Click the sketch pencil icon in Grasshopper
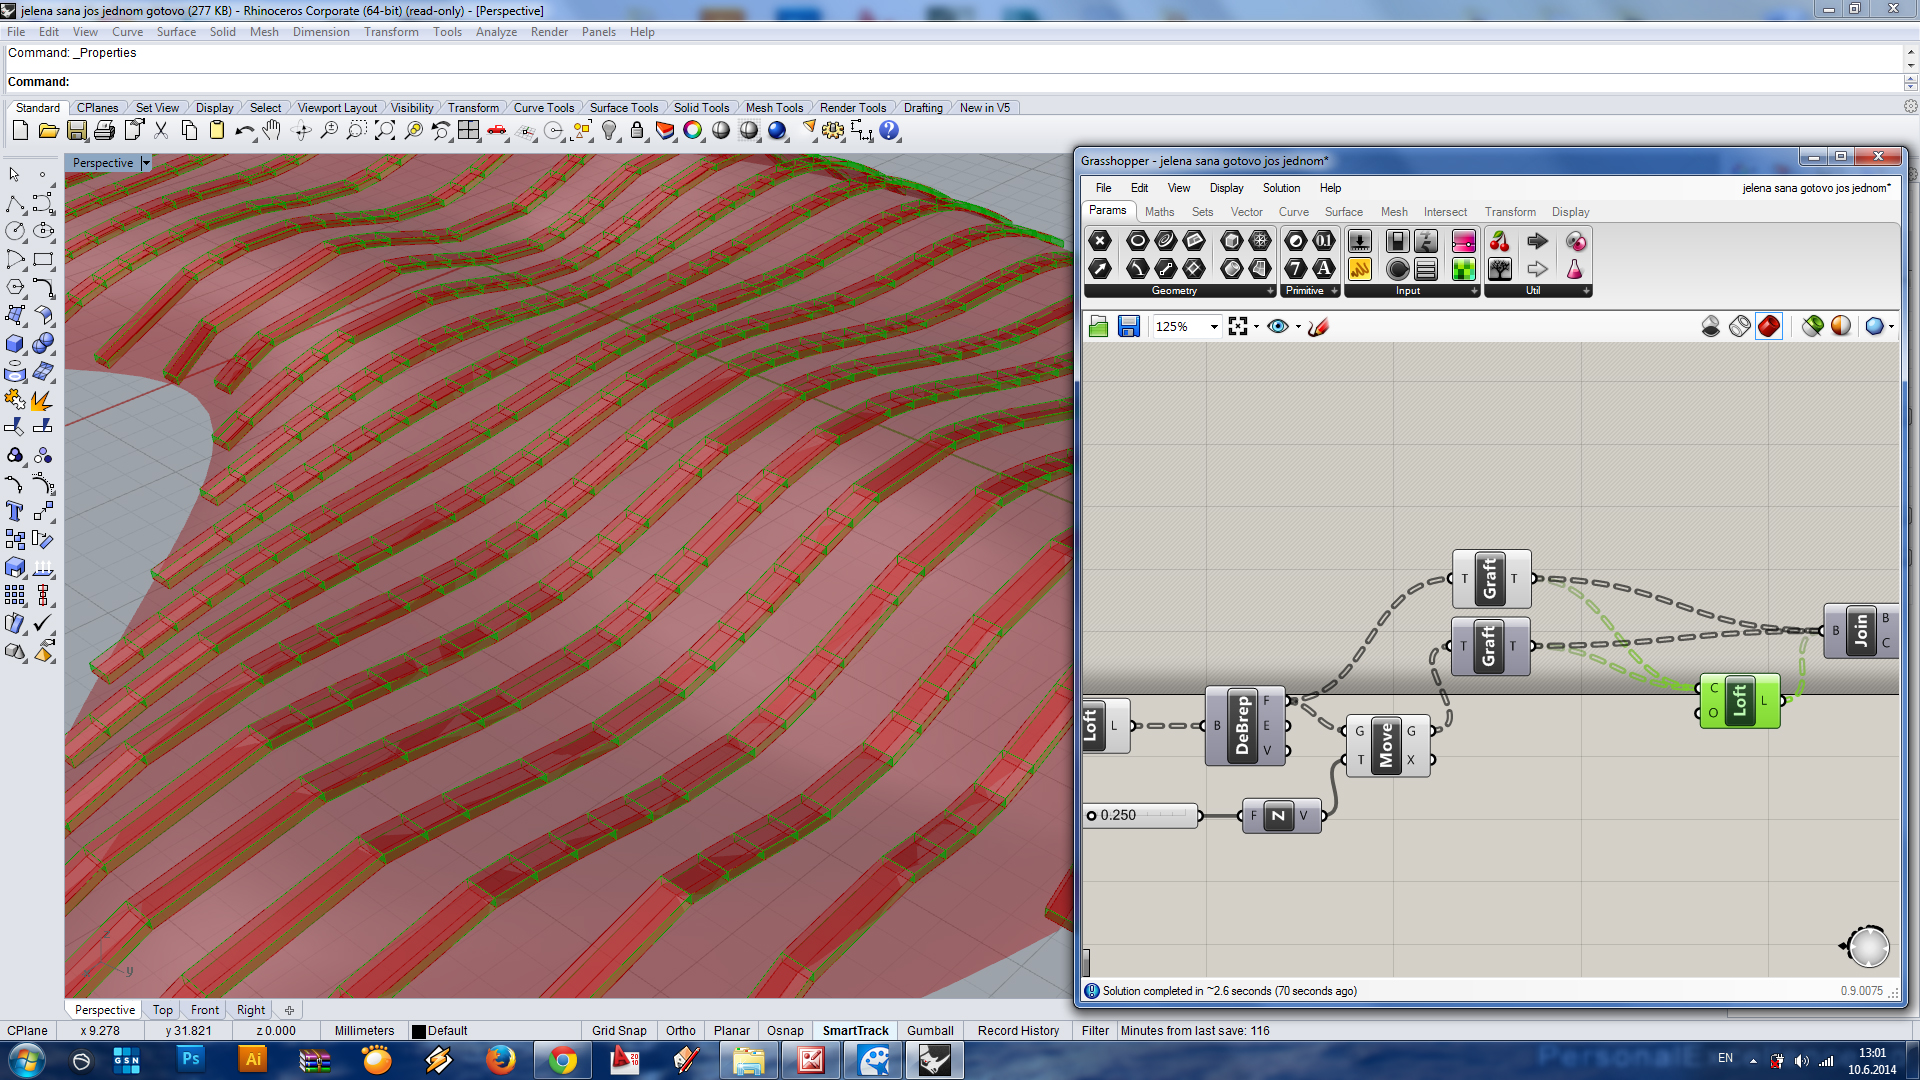This screenshot has height=1080, width=1920. coord(1319,326)
